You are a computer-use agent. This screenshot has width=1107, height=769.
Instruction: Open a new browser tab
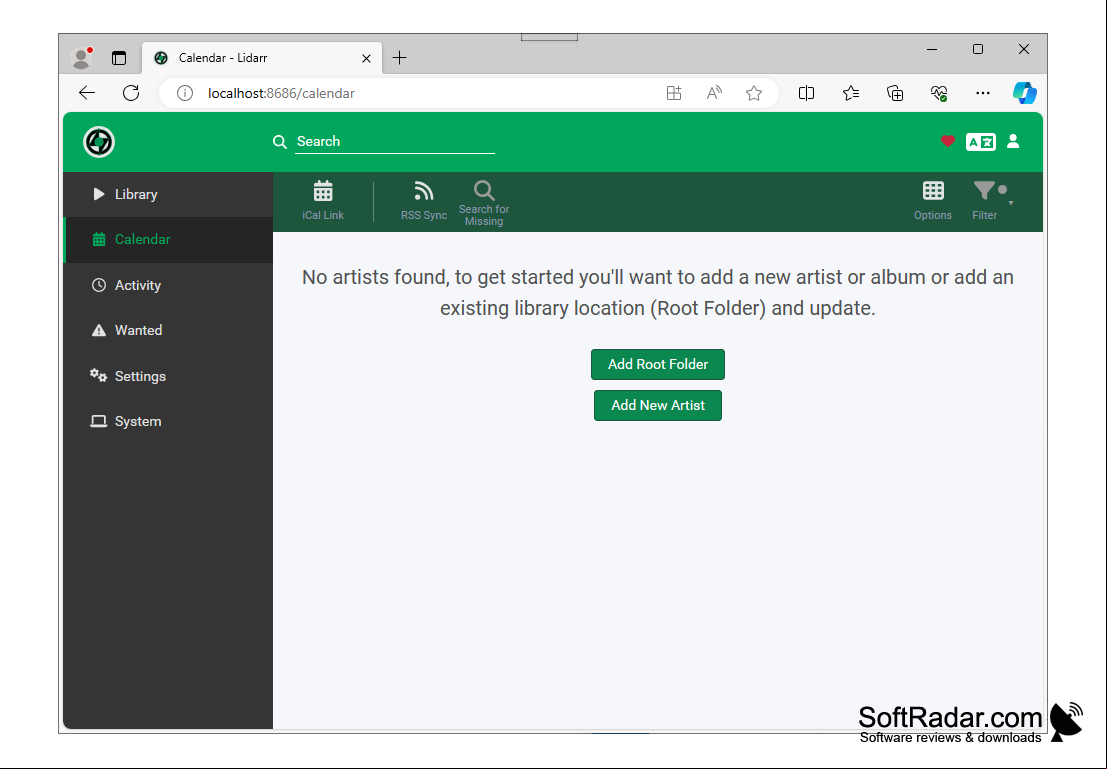400,58
